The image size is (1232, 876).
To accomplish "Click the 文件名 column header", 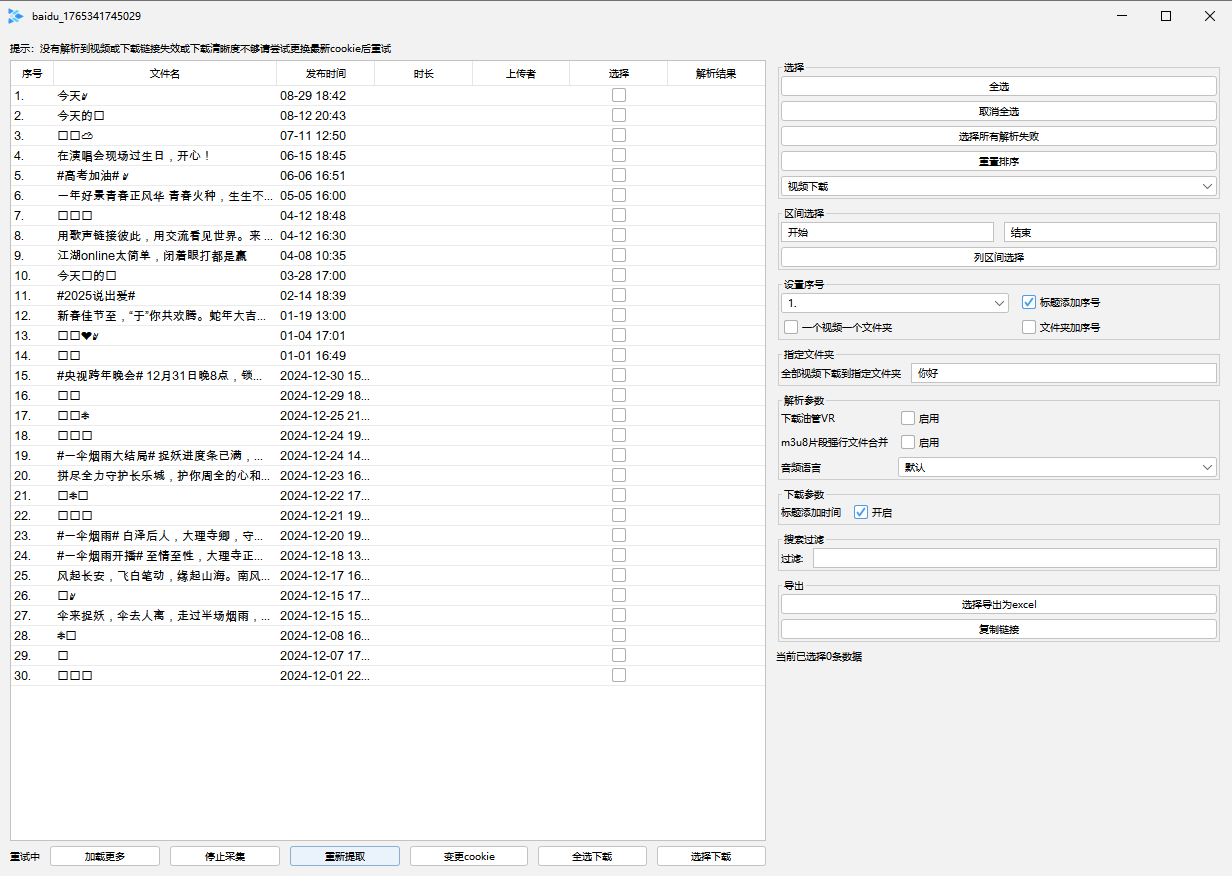I will coord(165,74).
